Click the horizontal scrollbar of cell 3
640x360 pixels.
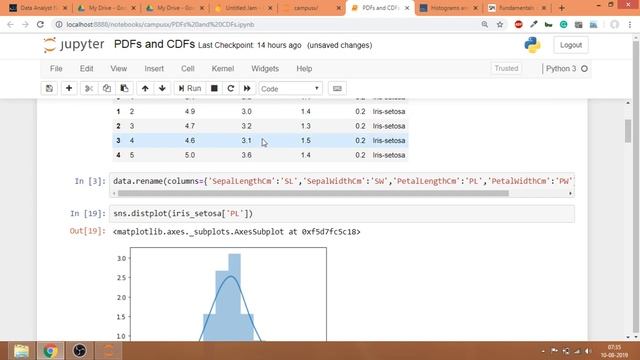tap(313, 193)
